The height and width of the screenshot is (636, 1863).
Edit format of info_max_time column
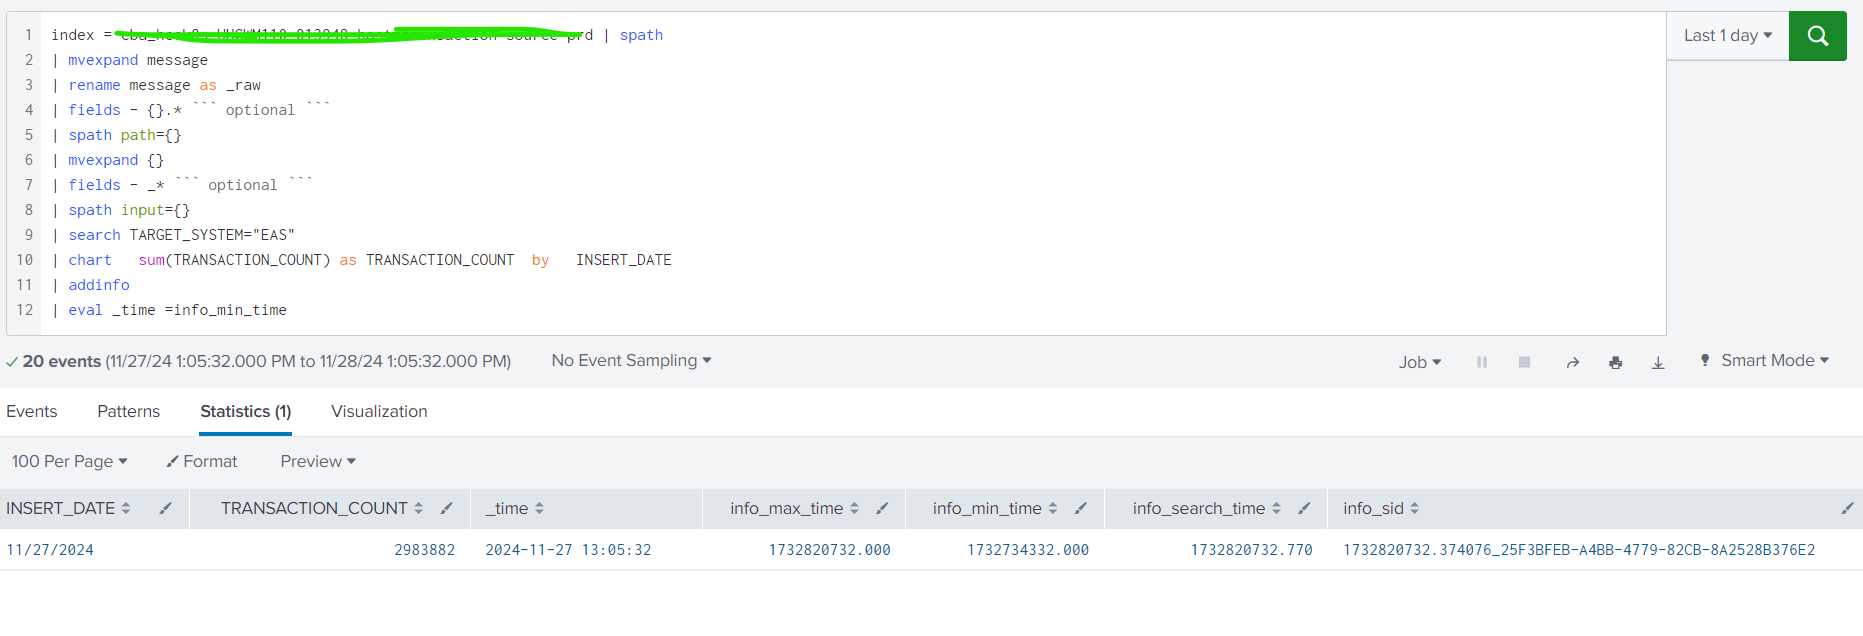[882, 508]
